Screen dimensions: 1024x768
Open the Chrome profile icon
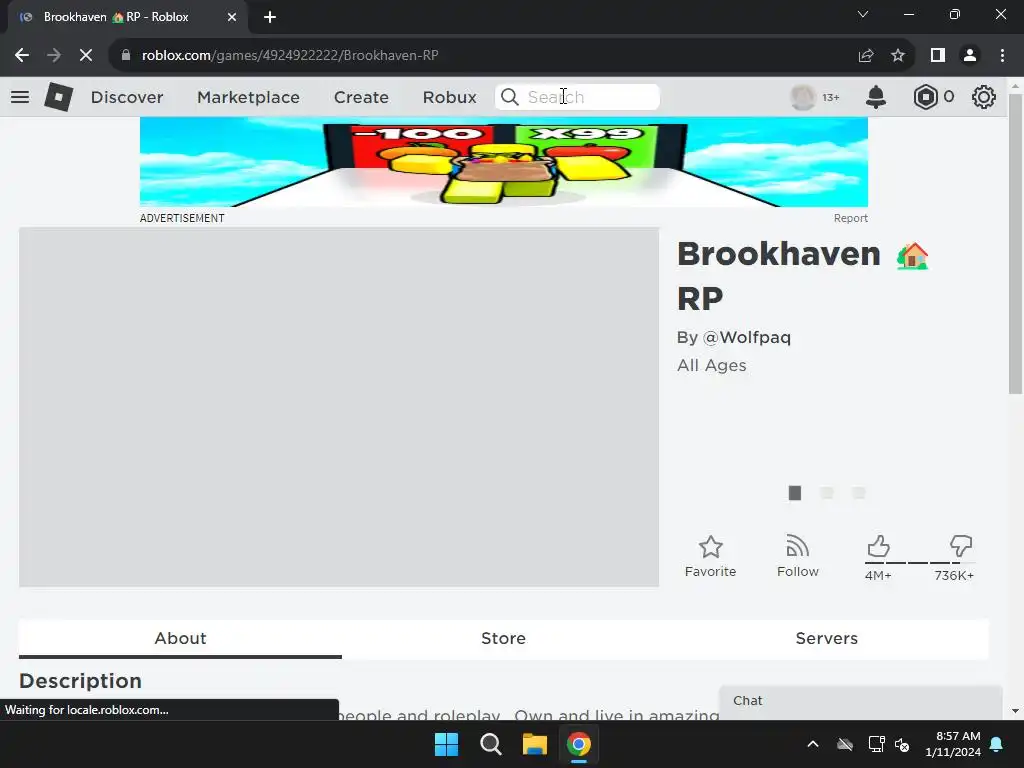970,56
